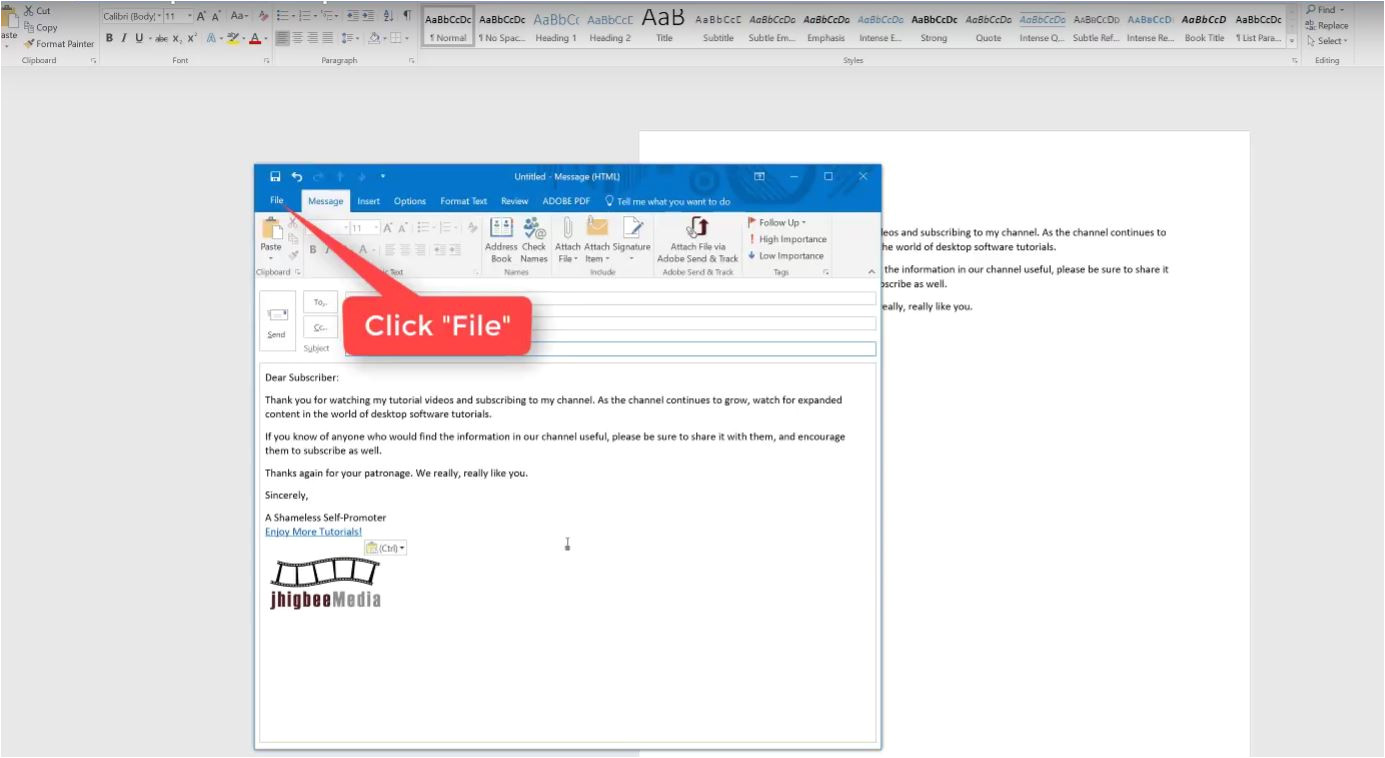Click the Check Names icon
The image size is (1385, 758).
534,239
